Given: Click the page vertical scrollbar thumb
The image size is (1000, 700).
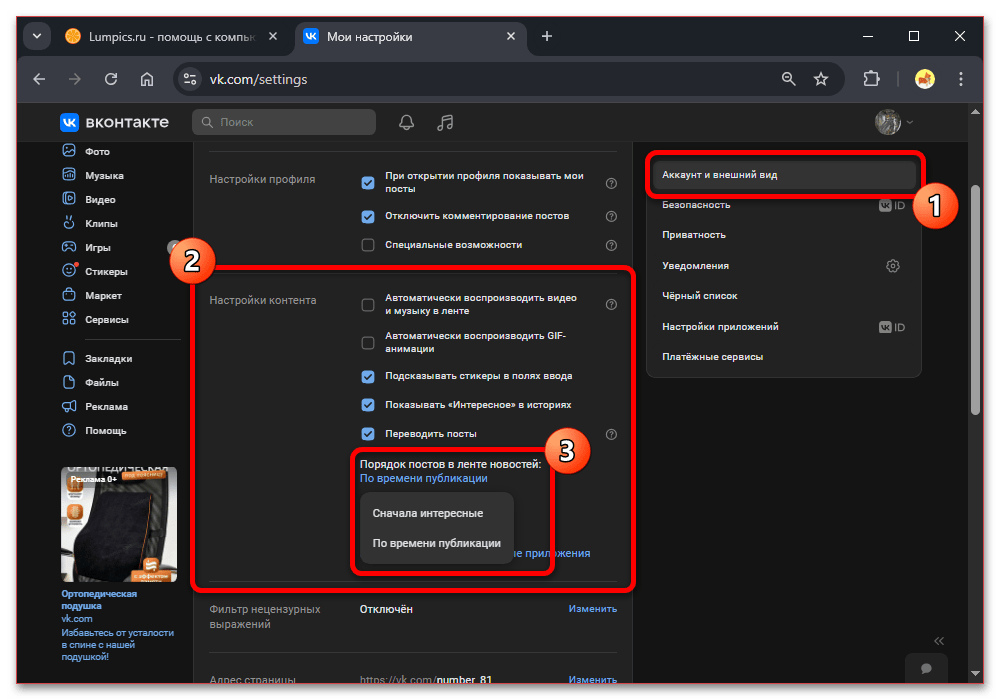Looking at the screenshot, I should pos(975,300).
